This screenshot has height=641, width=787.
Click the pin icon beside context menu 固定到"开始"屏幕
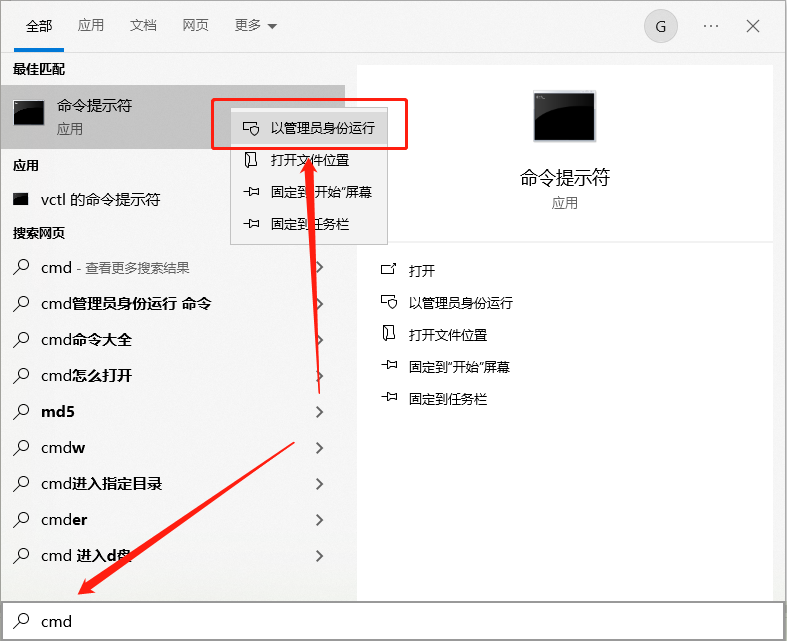pos(251,192)
